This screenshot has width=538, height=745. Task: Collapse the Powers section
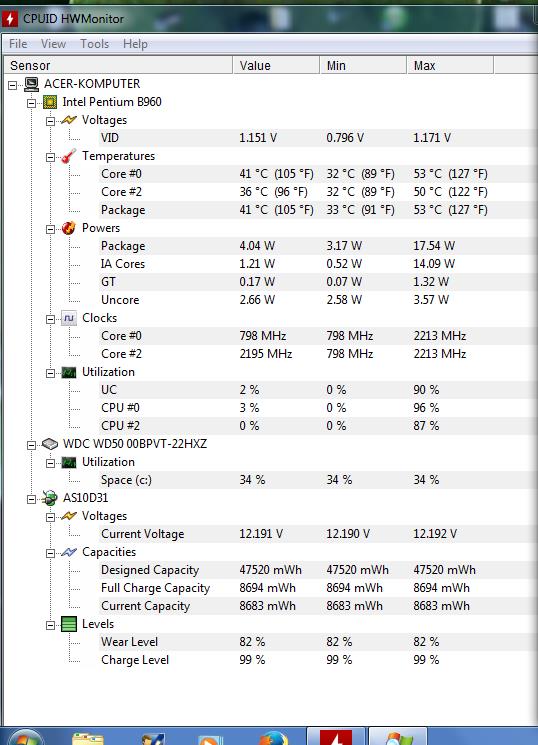click(x=50, y=229)
